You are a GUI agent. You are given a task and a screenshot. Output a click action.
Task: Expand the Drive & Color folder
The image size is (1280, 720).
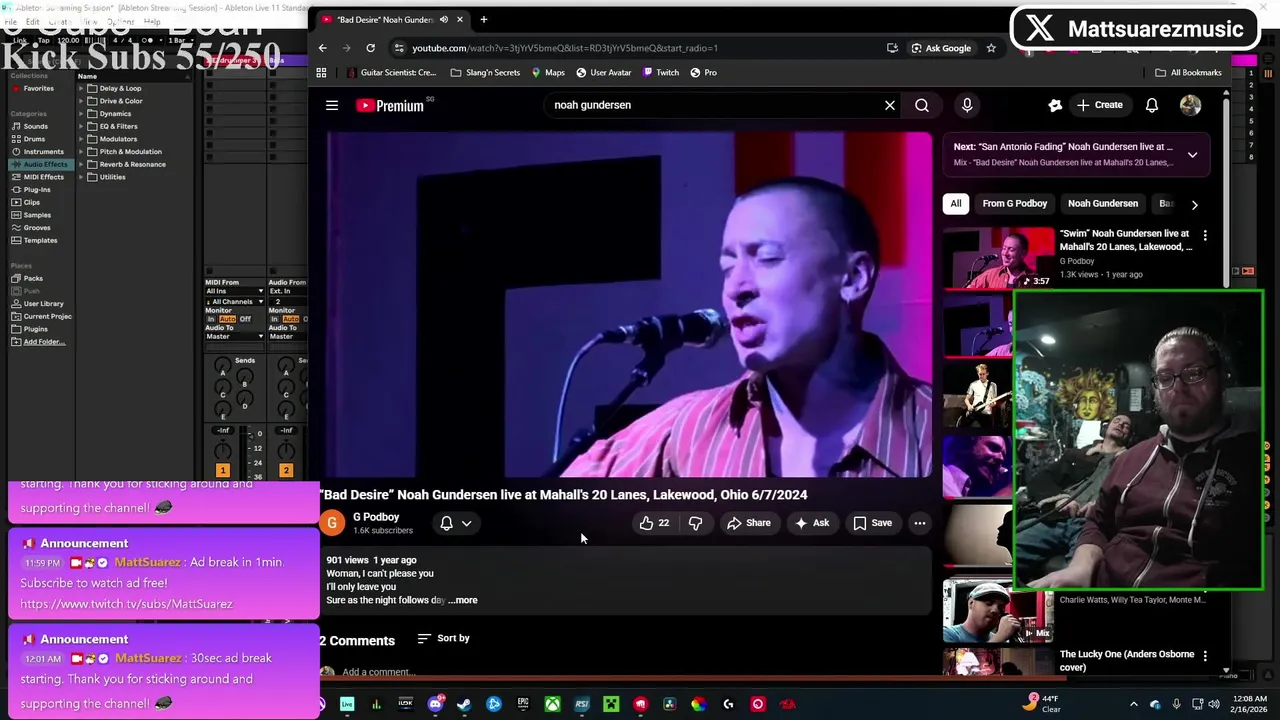click(81, 101)
